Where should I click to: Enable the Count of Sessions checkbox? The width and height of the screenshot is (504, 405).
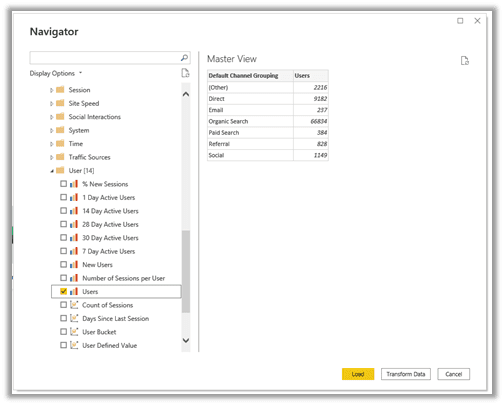(63, 305)
